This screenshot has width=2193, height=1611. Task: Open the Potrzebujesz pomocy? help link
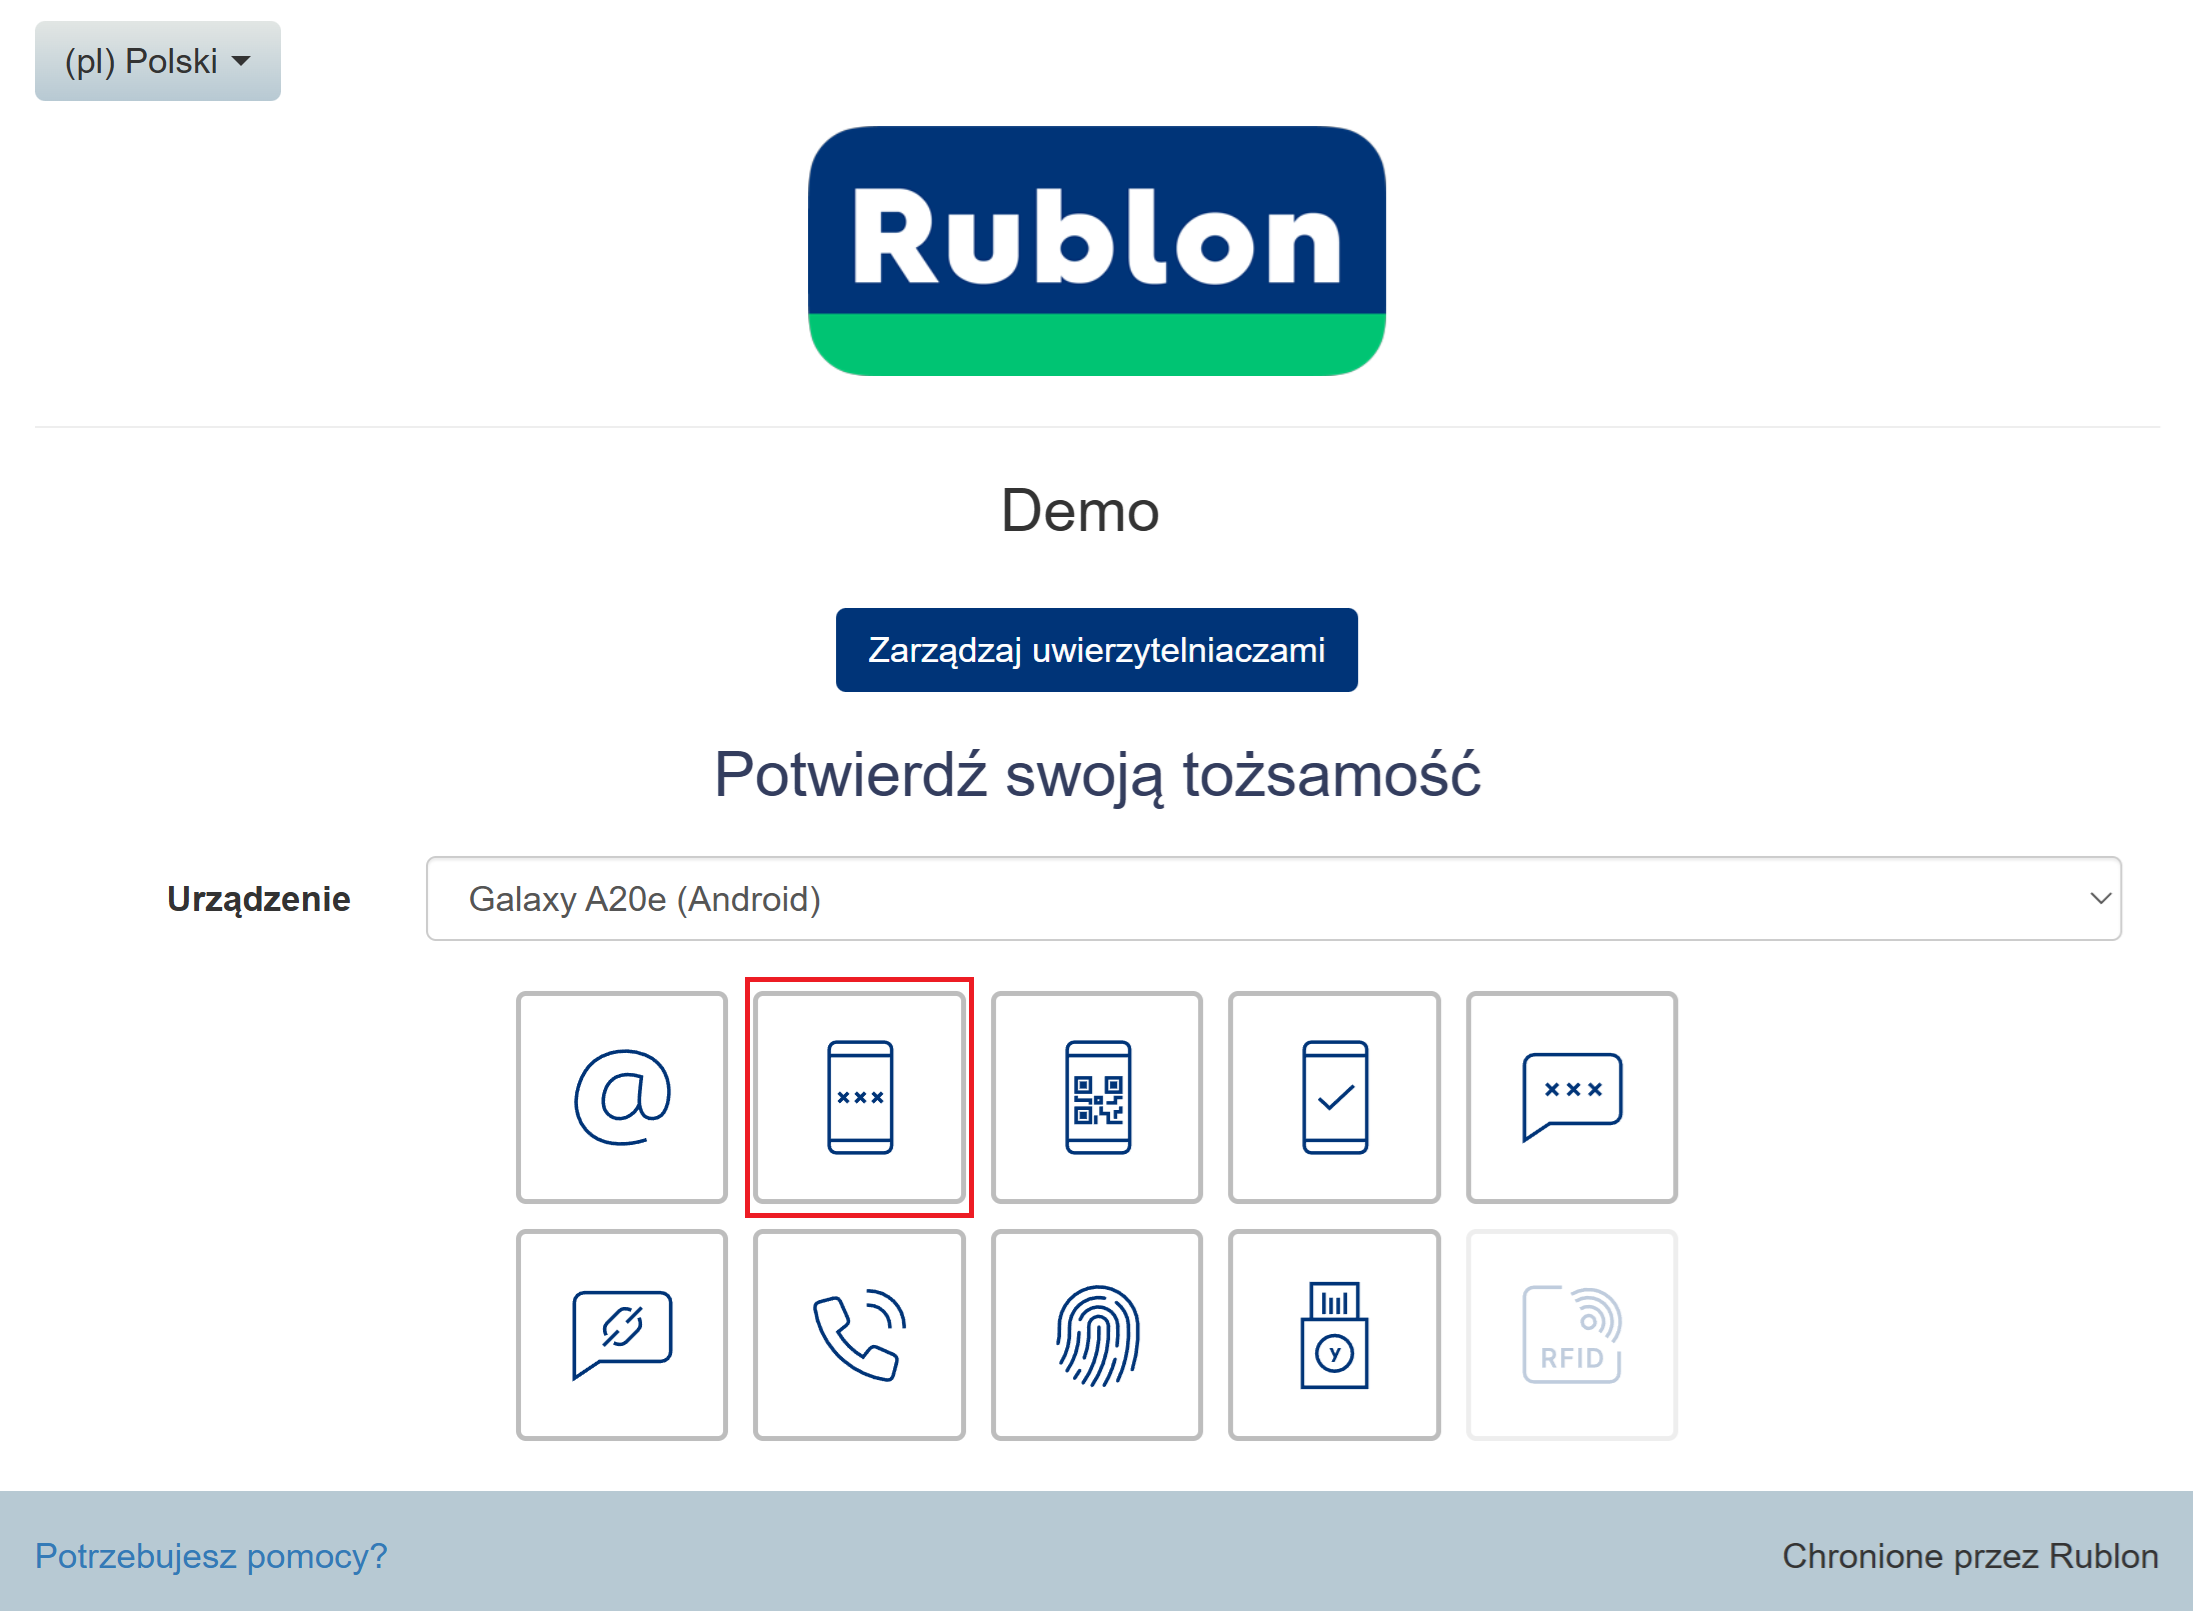(x=211, y=1556)
